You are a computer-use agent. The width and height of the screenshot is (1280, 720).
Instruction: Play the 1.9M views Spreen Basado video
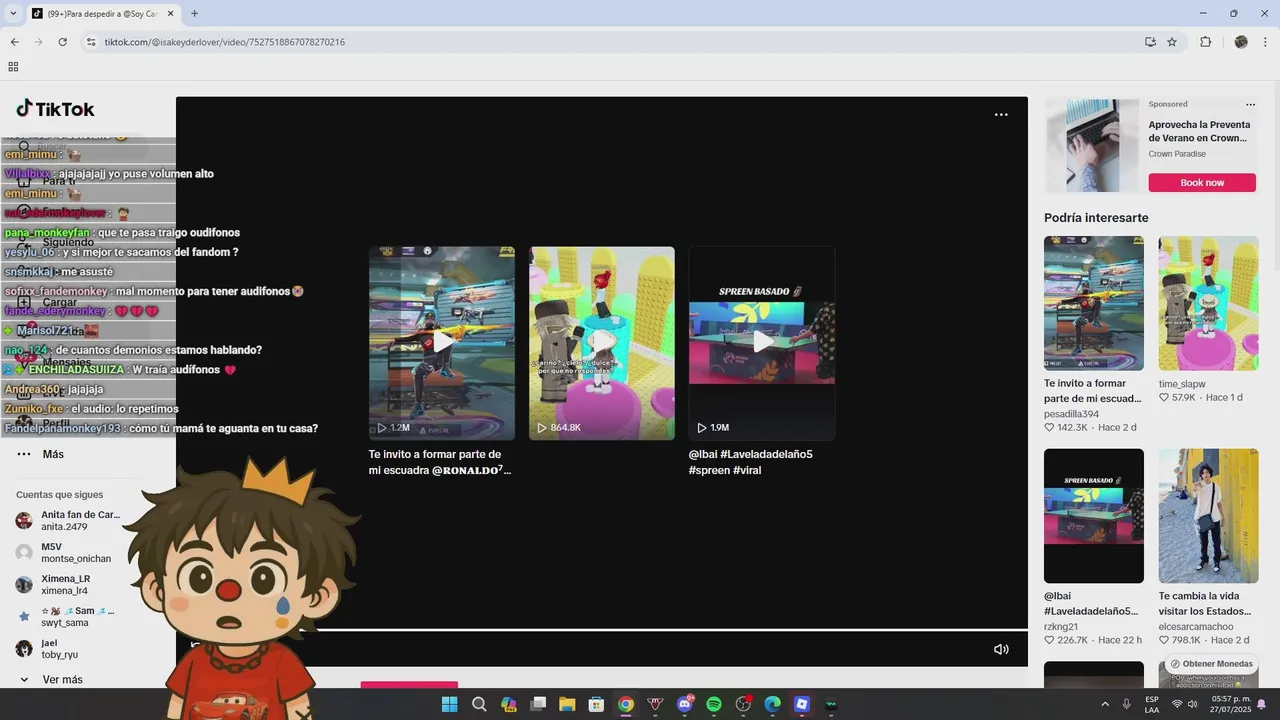coord(762,343)
